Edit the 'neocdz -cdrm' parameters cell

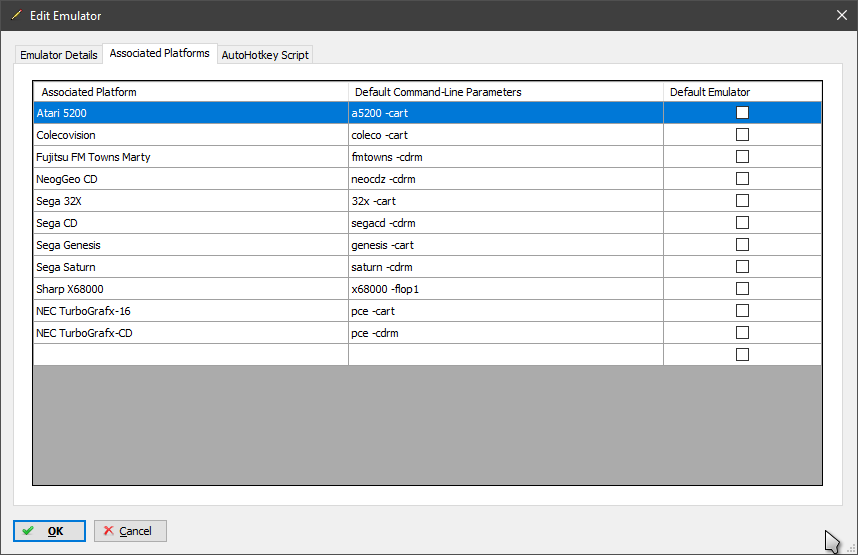(x=506, y=178)
